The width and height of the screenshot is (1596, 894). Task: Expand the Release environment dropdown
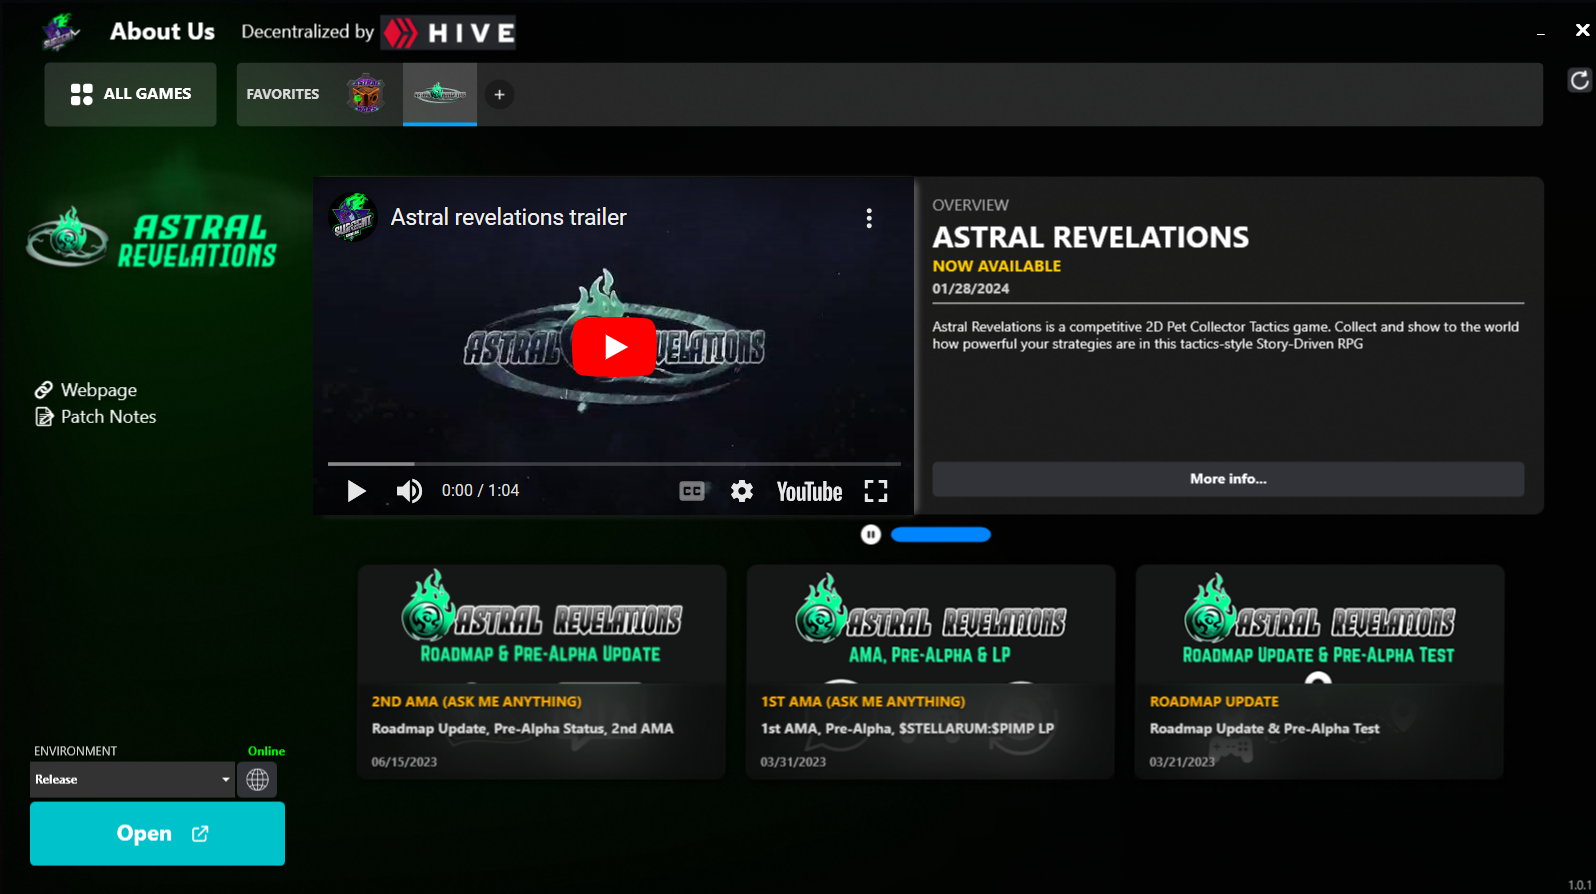132,780
